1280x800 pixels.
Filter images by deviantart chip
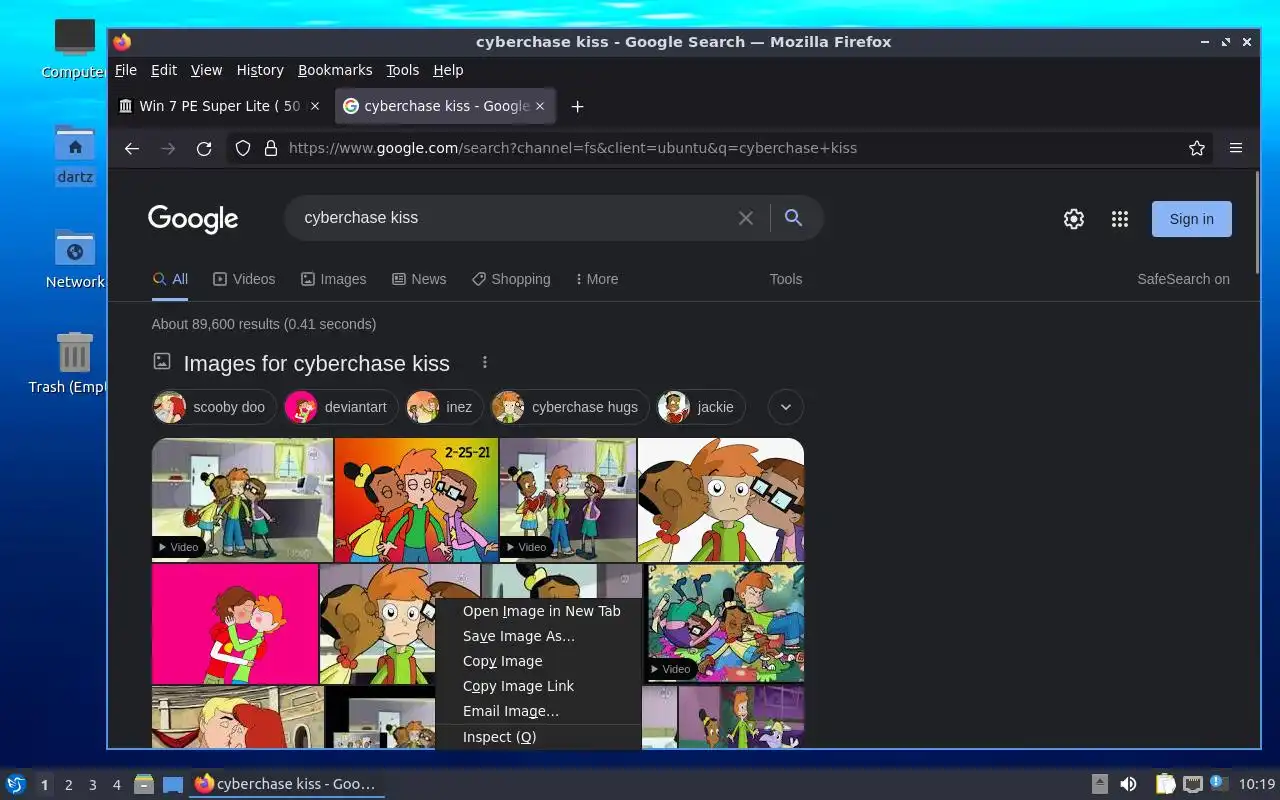click(x=341, y=407)
